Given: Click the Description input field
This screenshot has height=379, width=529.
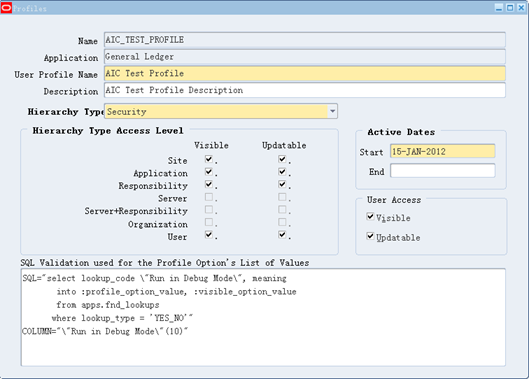Looking at the screenshot, I should [x=305, y=90].
